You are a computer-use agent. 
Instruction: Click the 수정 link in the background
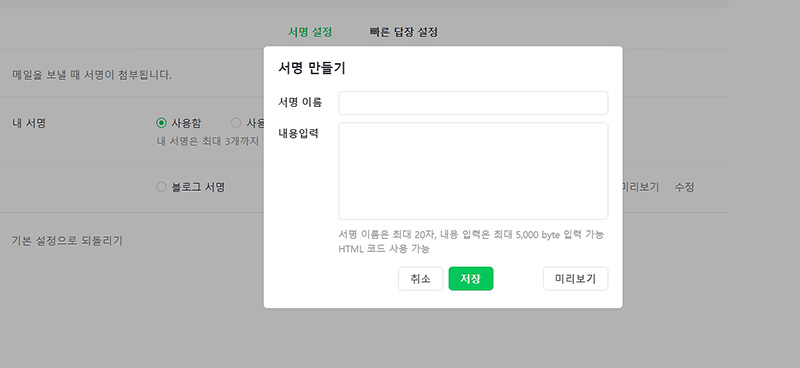(684, 187)
